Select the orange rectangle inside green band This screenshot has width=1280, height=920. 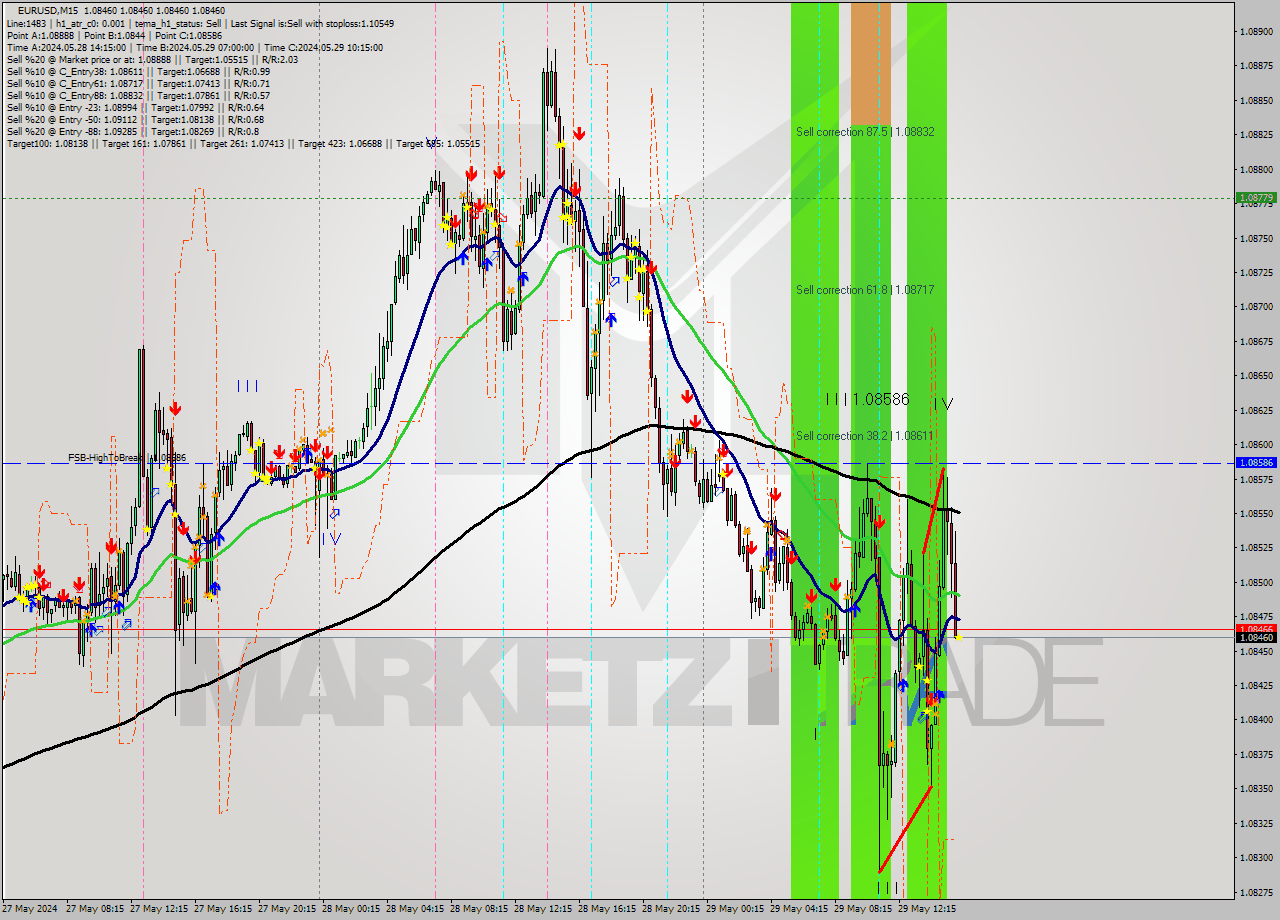870,64
